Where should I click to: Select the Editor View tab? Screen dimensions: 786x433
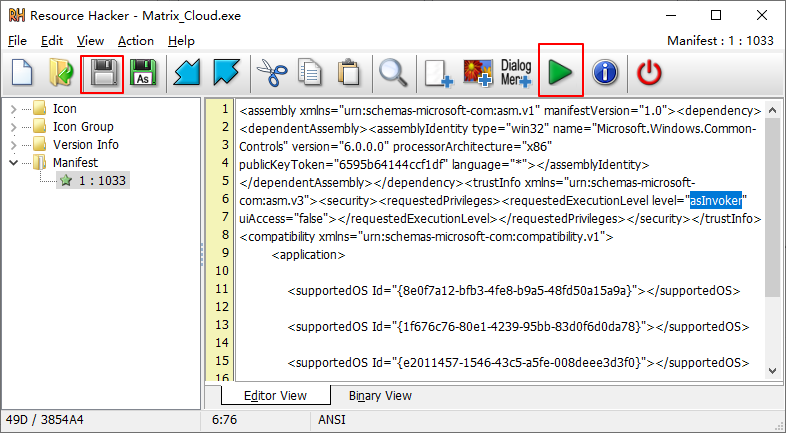(x=275, y=396)
